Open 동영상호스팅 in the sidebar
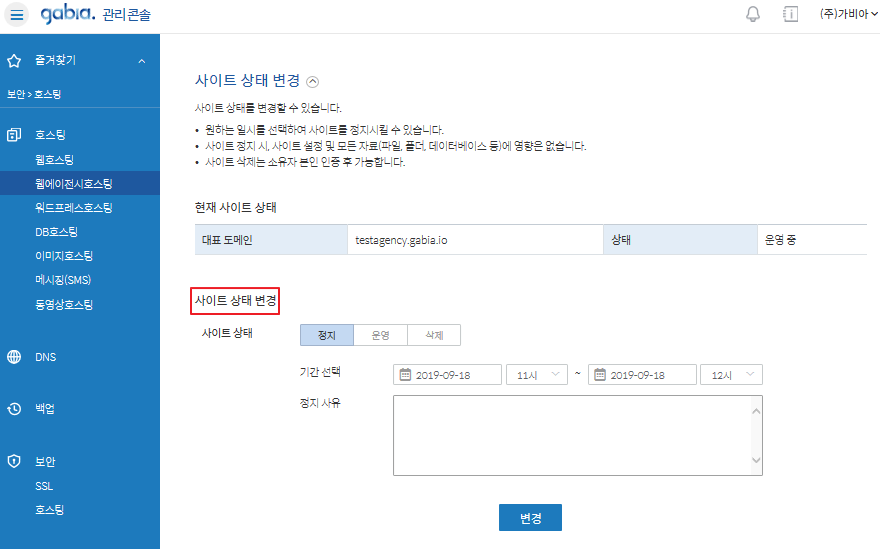Screen dimensions: 880x549 click(x=63, y=305)
